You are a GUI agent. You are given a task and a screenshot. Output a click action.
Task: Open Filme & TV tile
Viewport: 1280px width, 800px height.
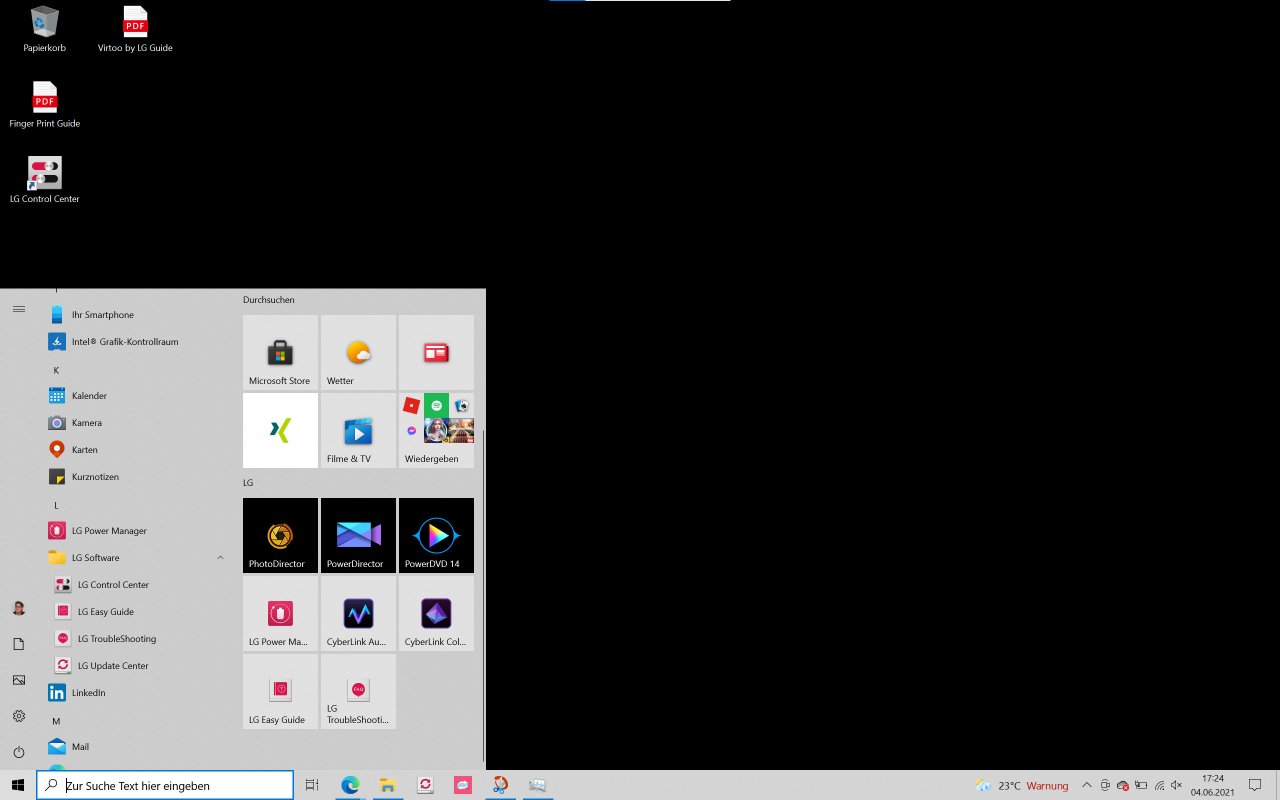pyautogui.click(x=358, y=430)
